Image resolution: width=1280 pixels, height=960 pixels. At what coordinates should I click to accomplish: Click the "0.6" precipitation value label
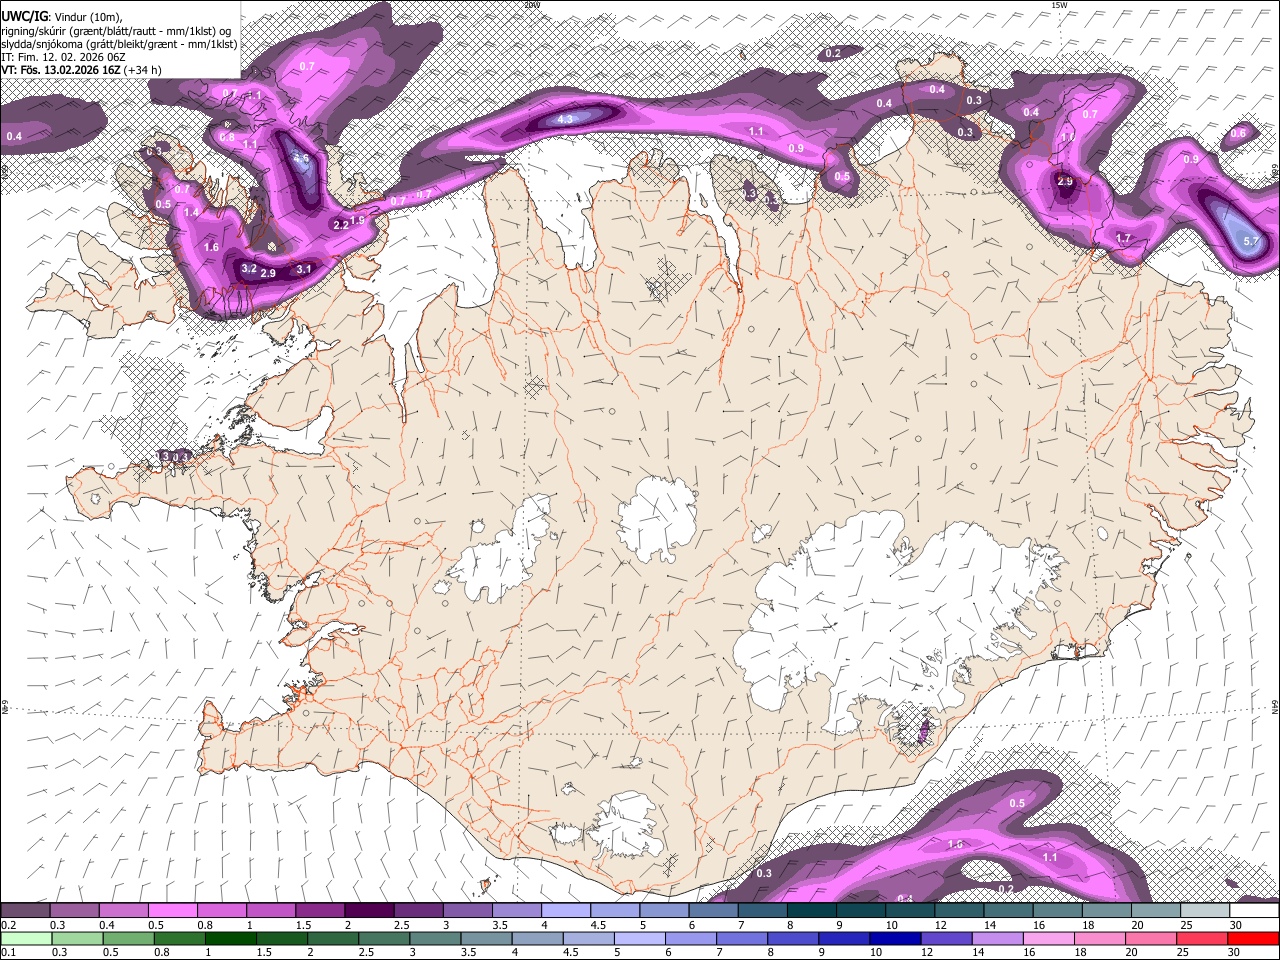pos(1239,133)
